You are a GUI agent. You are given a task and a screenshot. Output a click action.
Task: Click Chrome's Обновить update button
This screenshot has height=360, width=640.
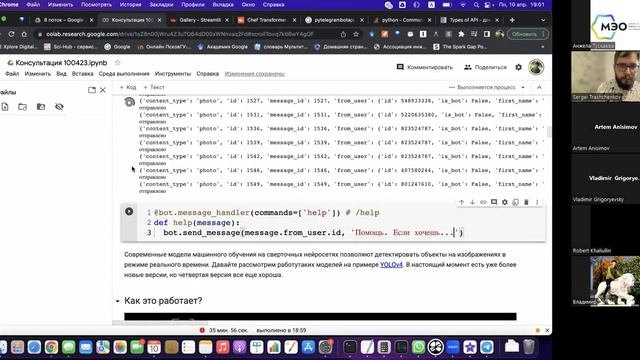tap(527, 34)
